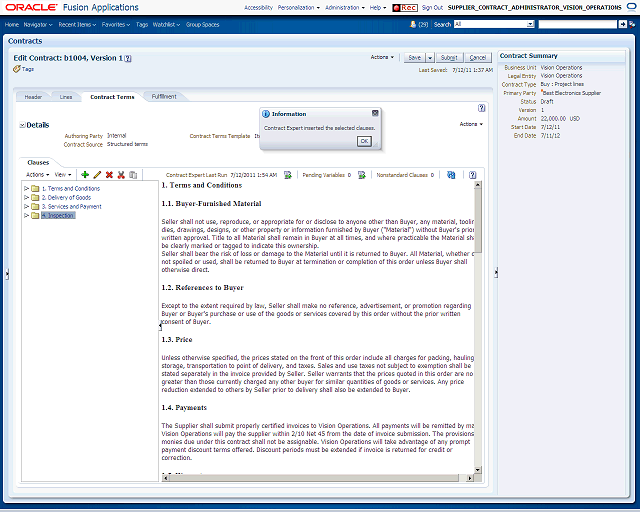Click the Submit button
The width and height of the screenshot is (640, 512).
click(x=449, y=58)
